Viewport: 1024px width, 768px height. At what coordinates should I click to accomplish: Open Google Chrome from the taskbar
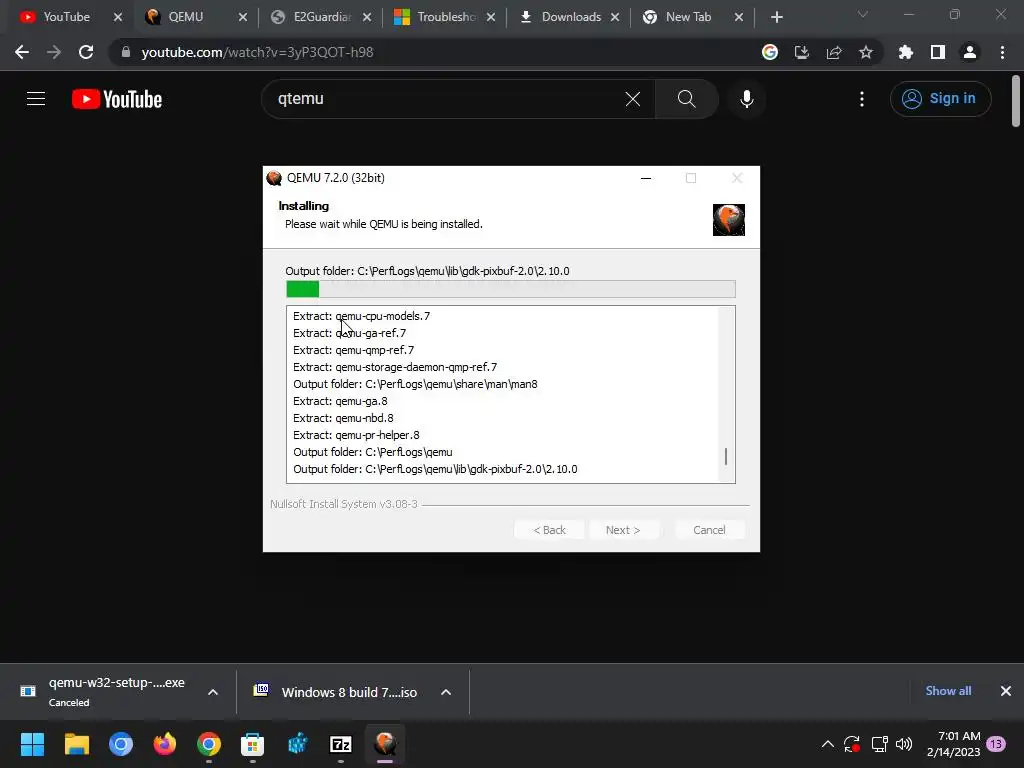[209, 744]
